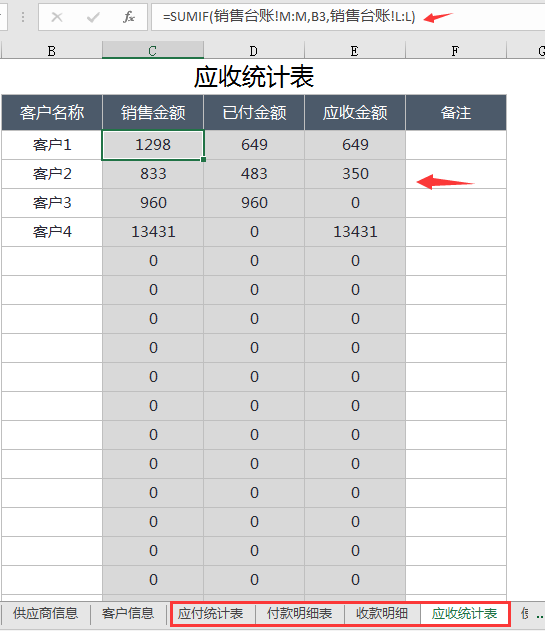Select the 客户2 name cell

pos(52,174)
